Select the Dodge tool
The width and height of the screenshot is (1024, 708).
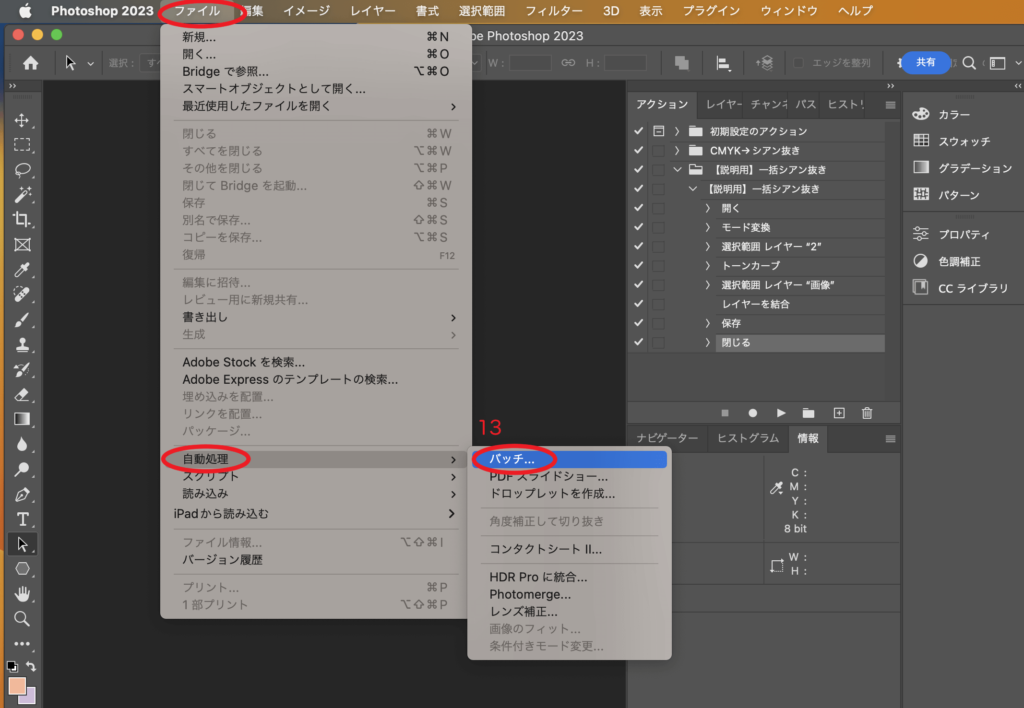[x=22, y=469]
